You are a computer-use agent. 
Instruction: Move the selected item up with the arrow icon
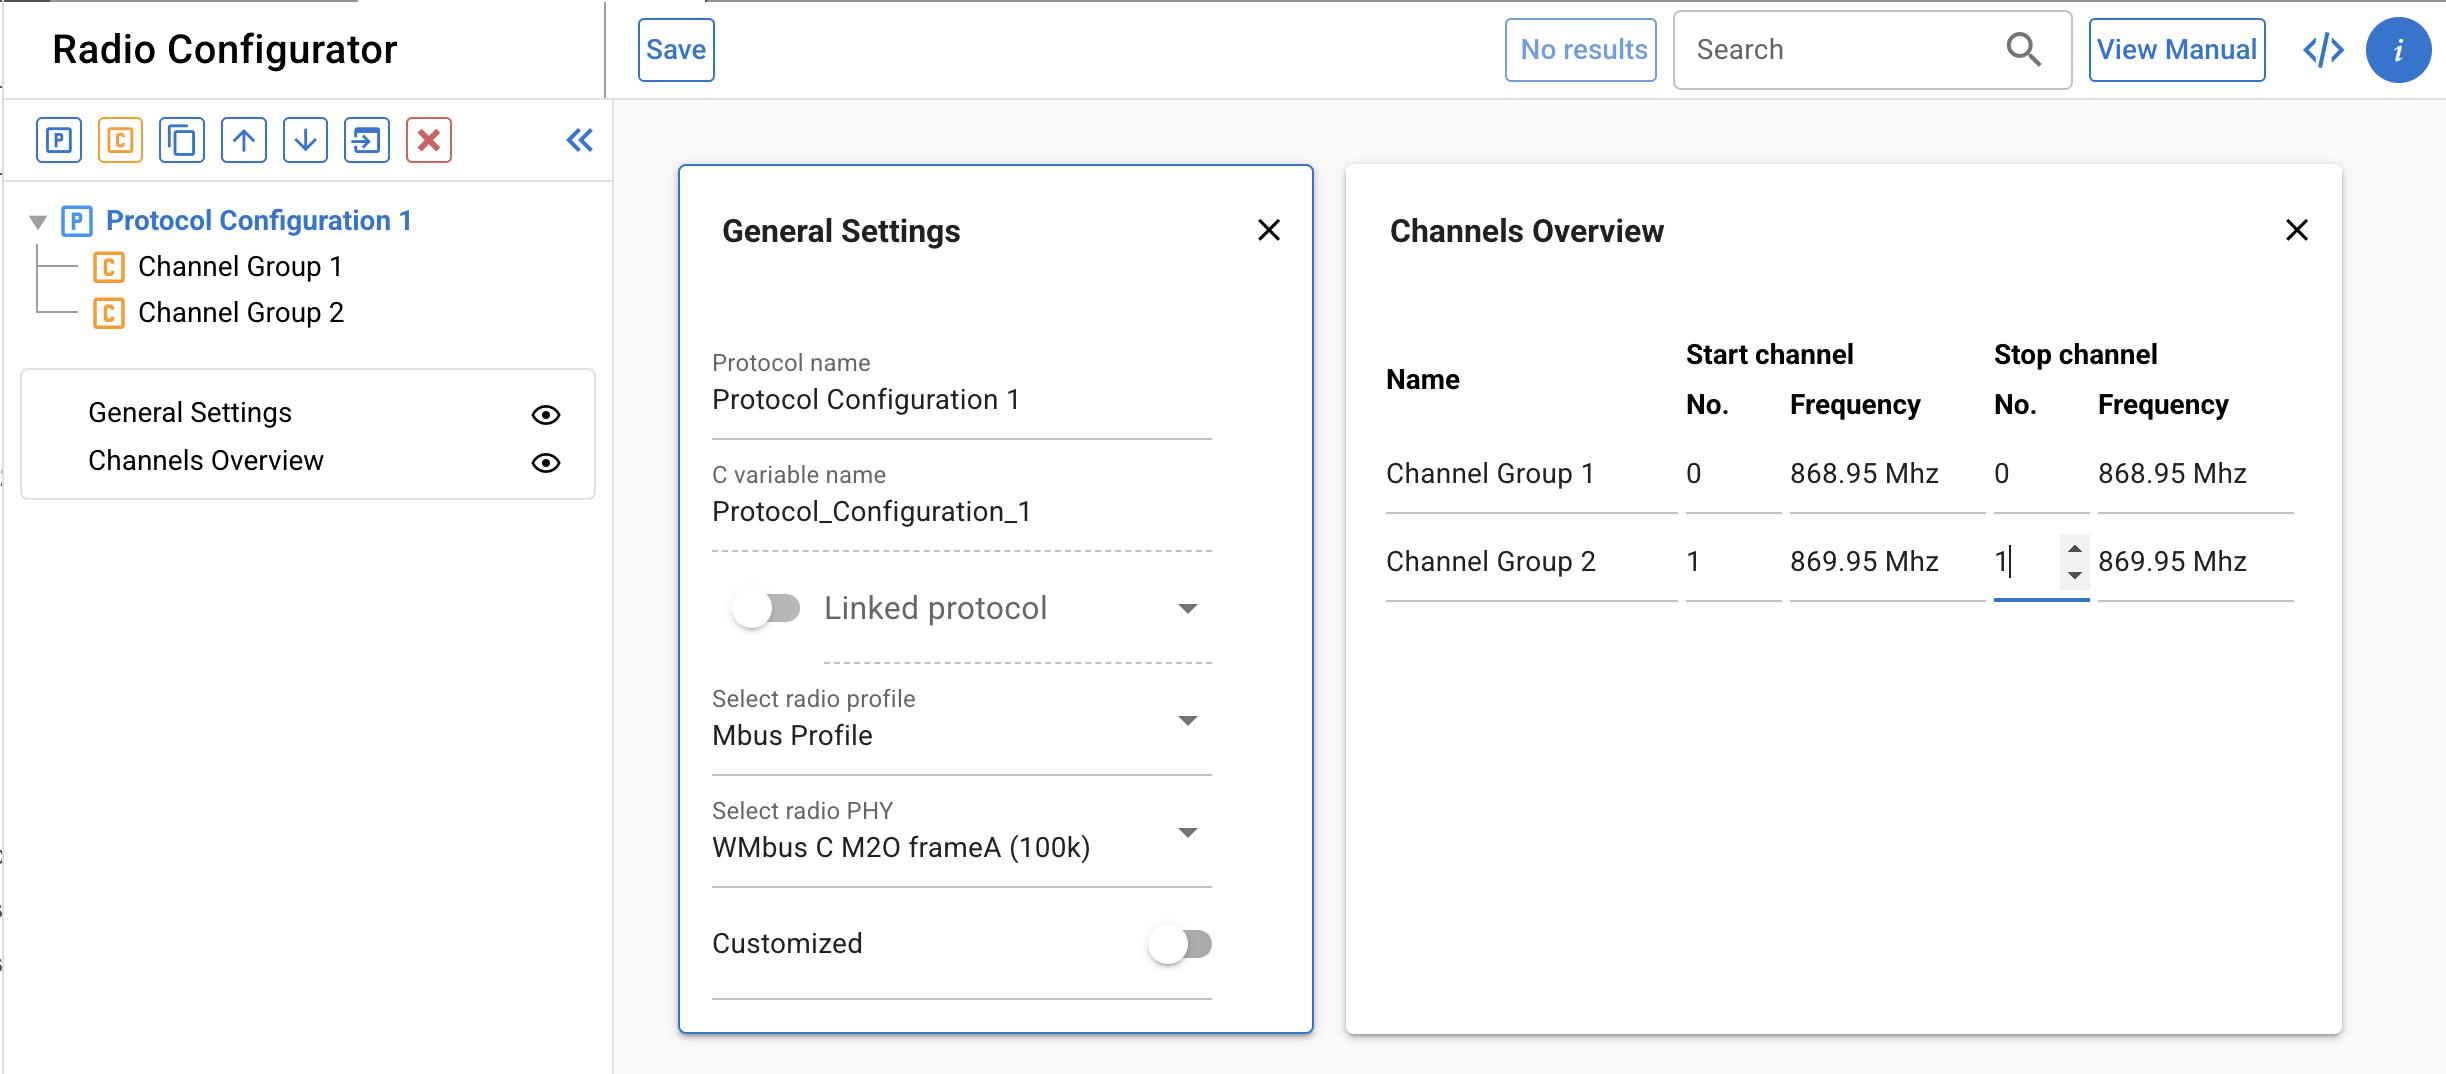pyautogui.click(x=244, y=140)
